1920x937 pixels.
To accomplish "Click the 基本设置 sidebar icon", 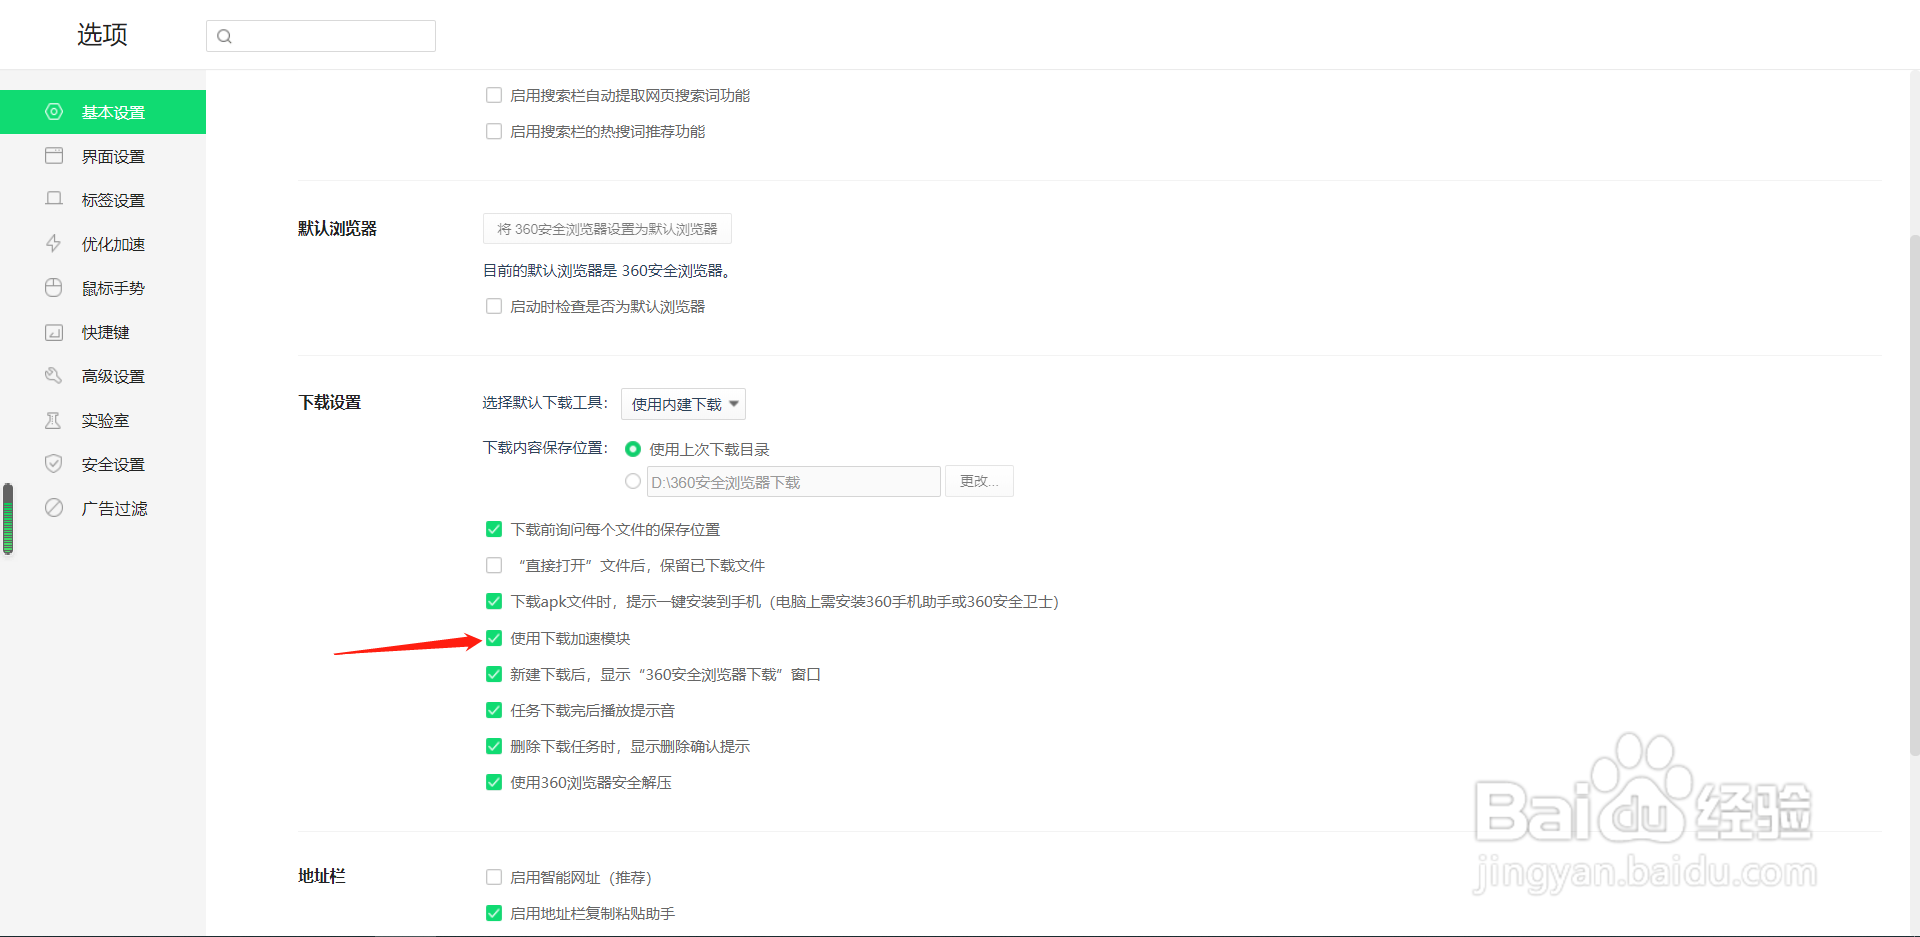I will 54,112.
